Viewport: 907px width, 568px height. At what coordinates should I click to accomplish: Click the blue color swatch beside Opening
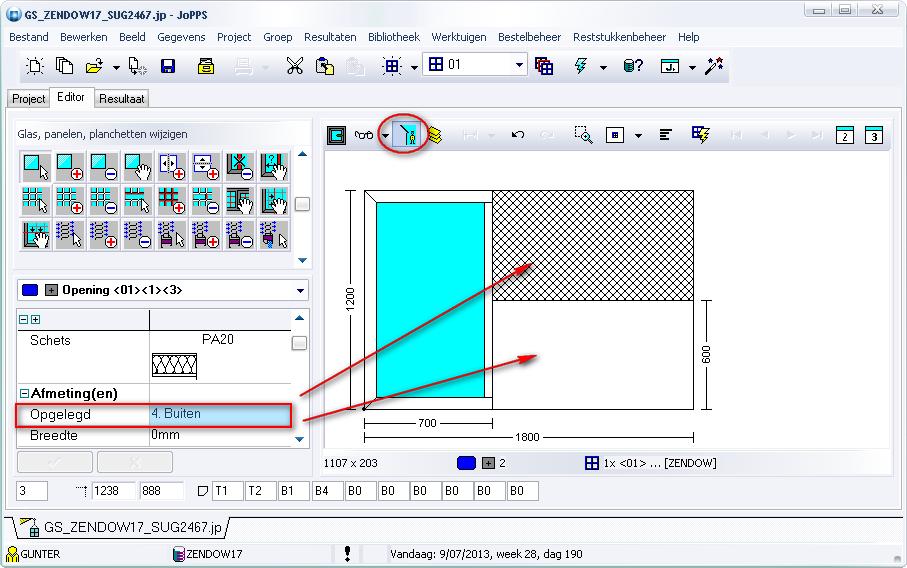(x=30, y=290)
